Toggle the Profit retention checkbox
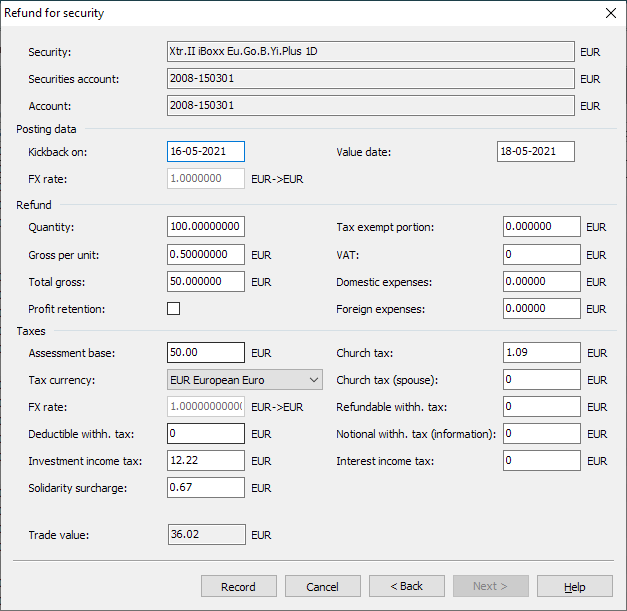This screenshot has width=627, height=611. pos(174,309)
